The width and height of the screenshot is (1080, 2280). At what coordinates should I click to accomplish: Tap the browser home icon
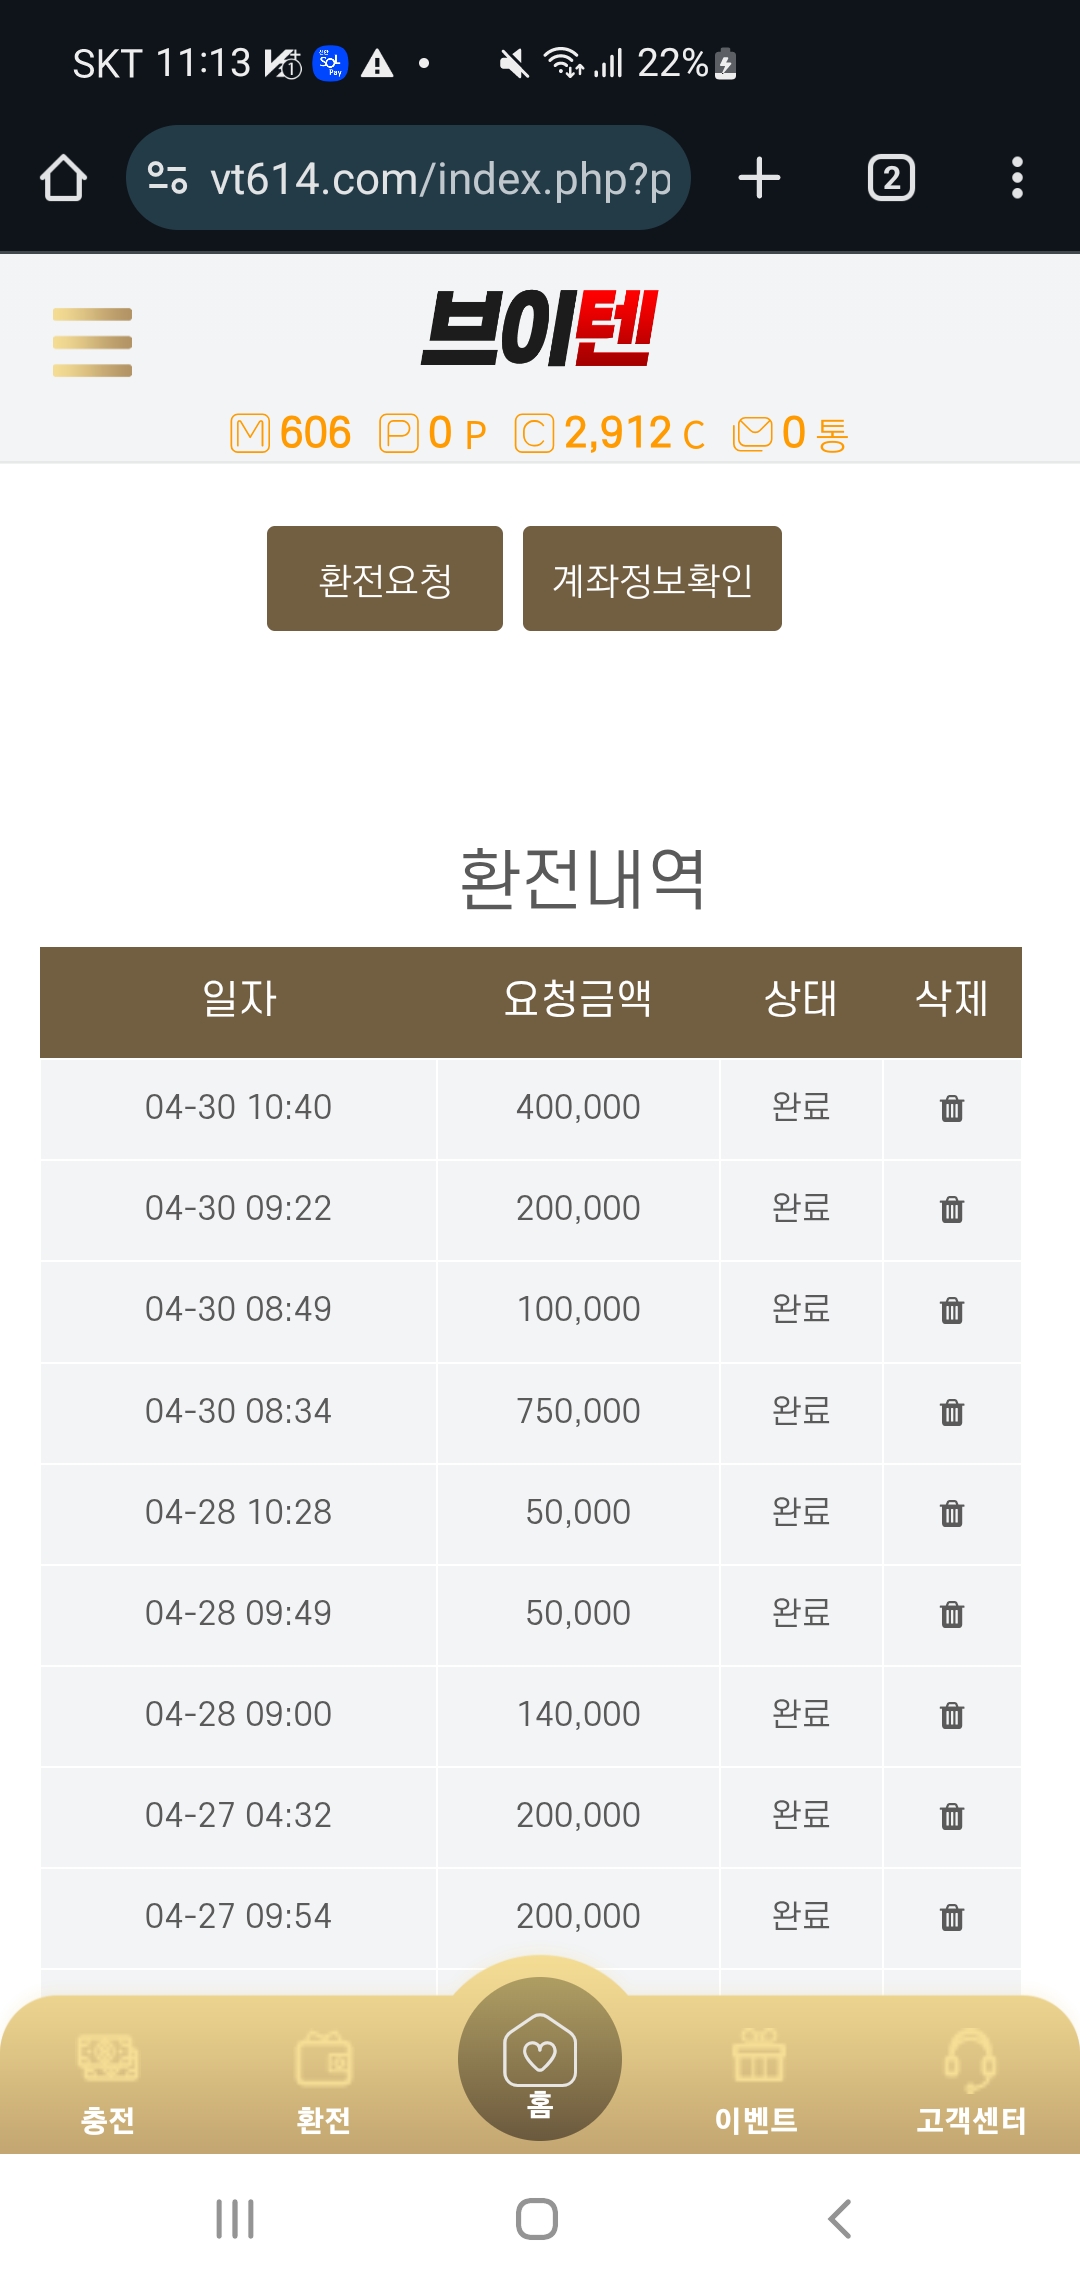63,179
